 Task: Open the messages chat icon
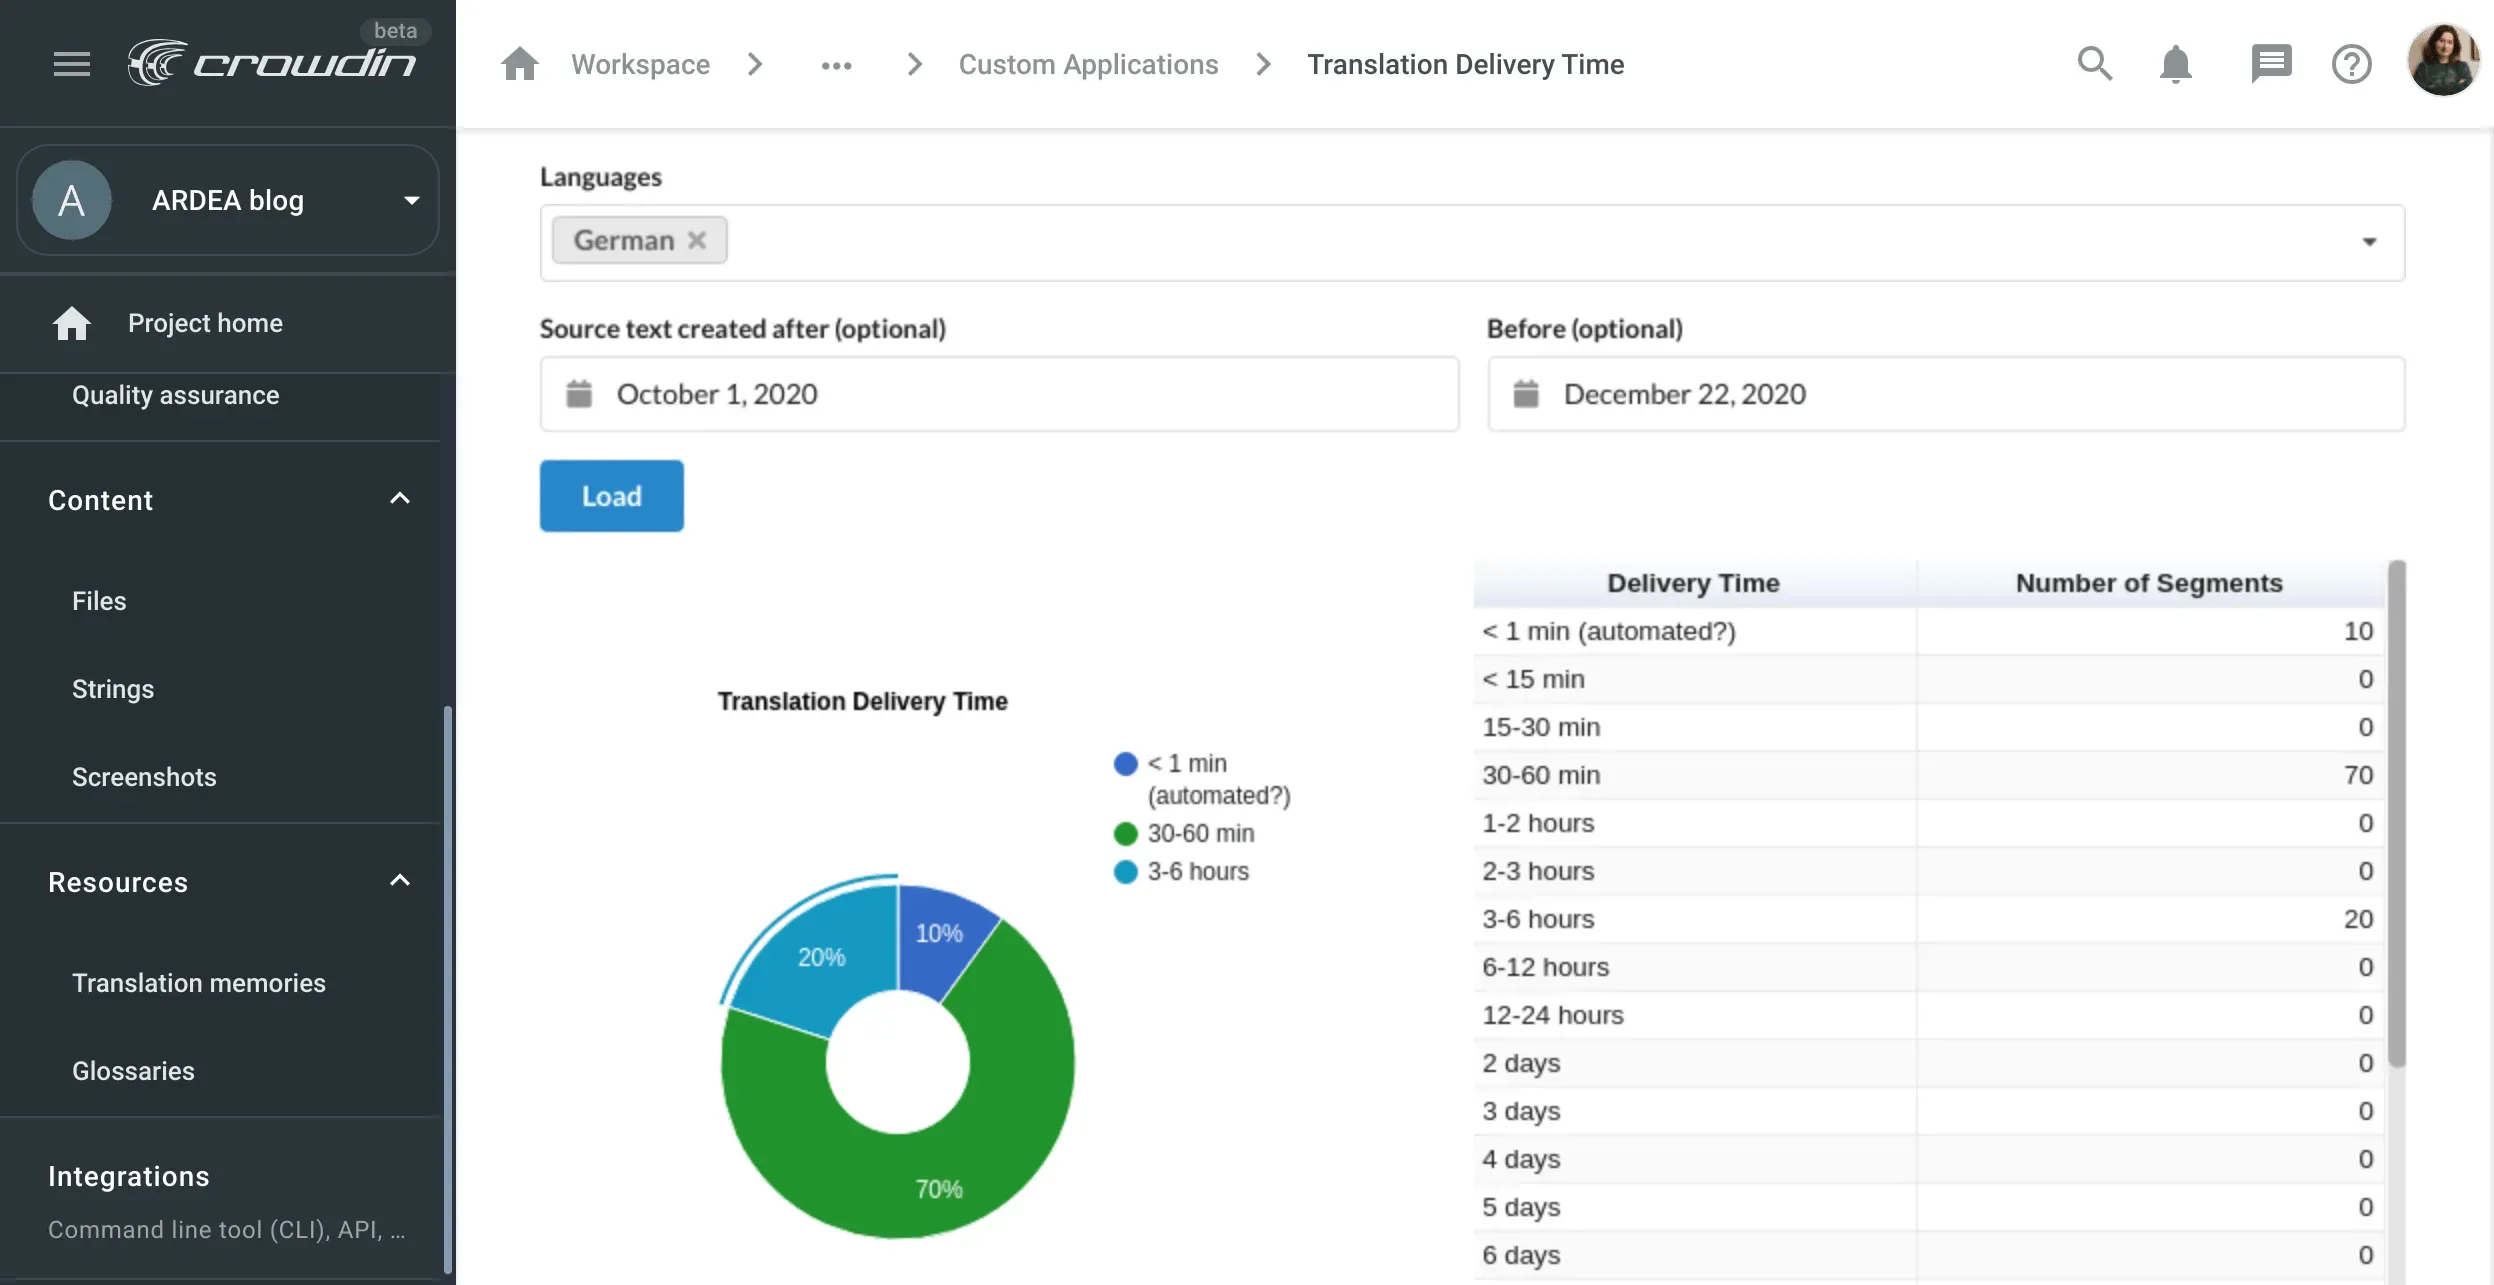2270,63
